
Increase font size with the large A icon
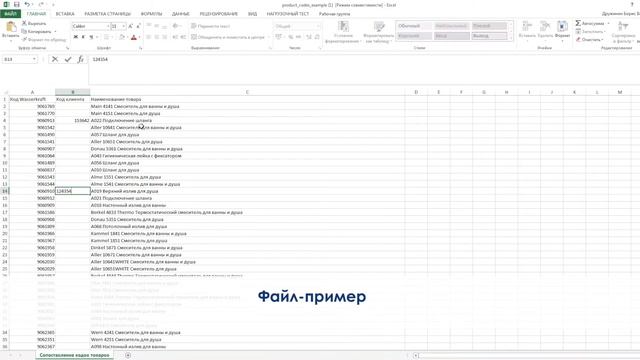click(x=131, y=26)
